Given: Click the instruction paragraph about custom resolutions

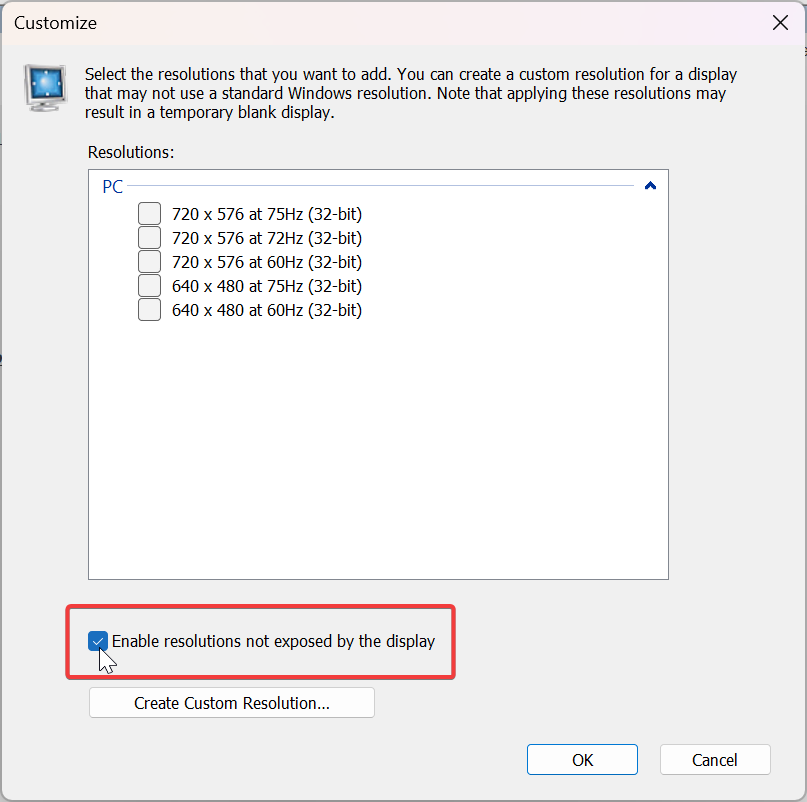Looking at the screenshot, I should [x=411, y=93].
